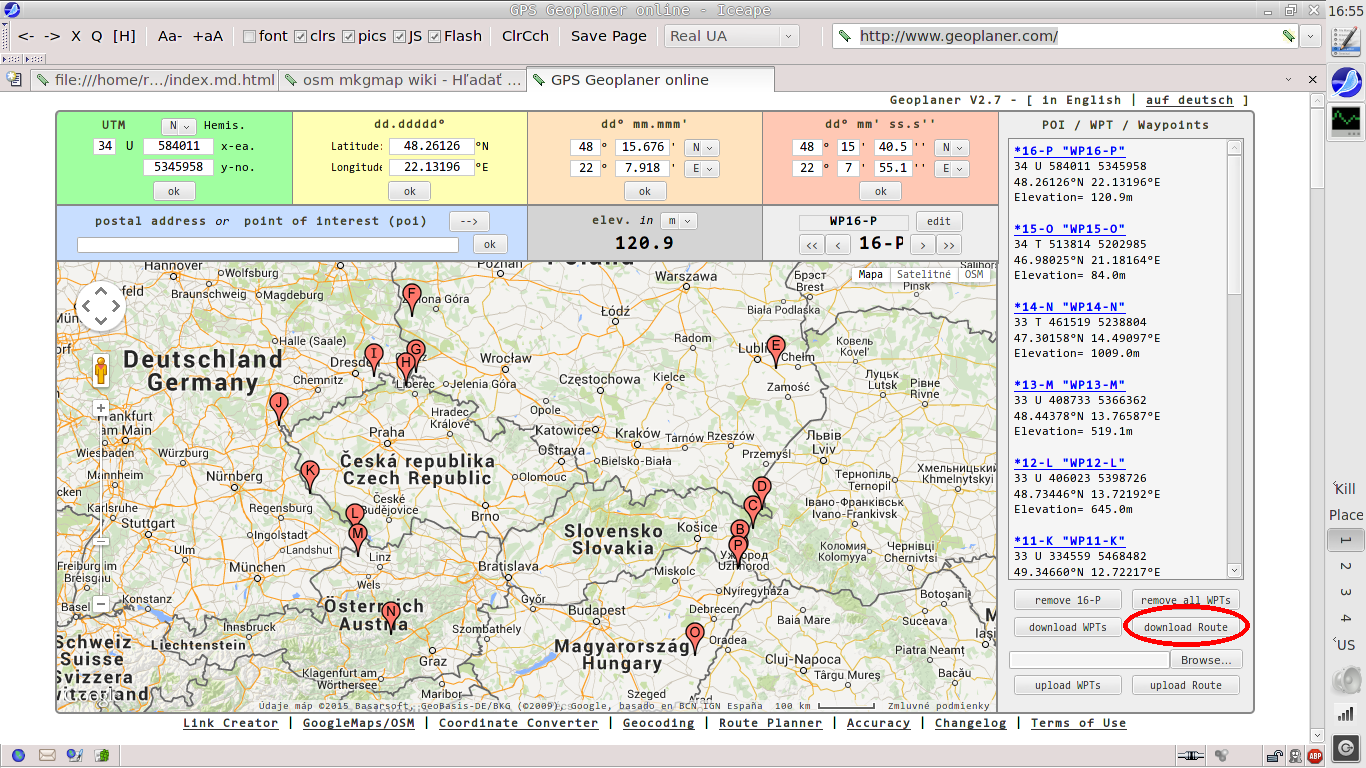Viewport: 1366px width, 768px height.
Task: Click the 'X' stop loading toolbar item
Action: tap(76, 36)
